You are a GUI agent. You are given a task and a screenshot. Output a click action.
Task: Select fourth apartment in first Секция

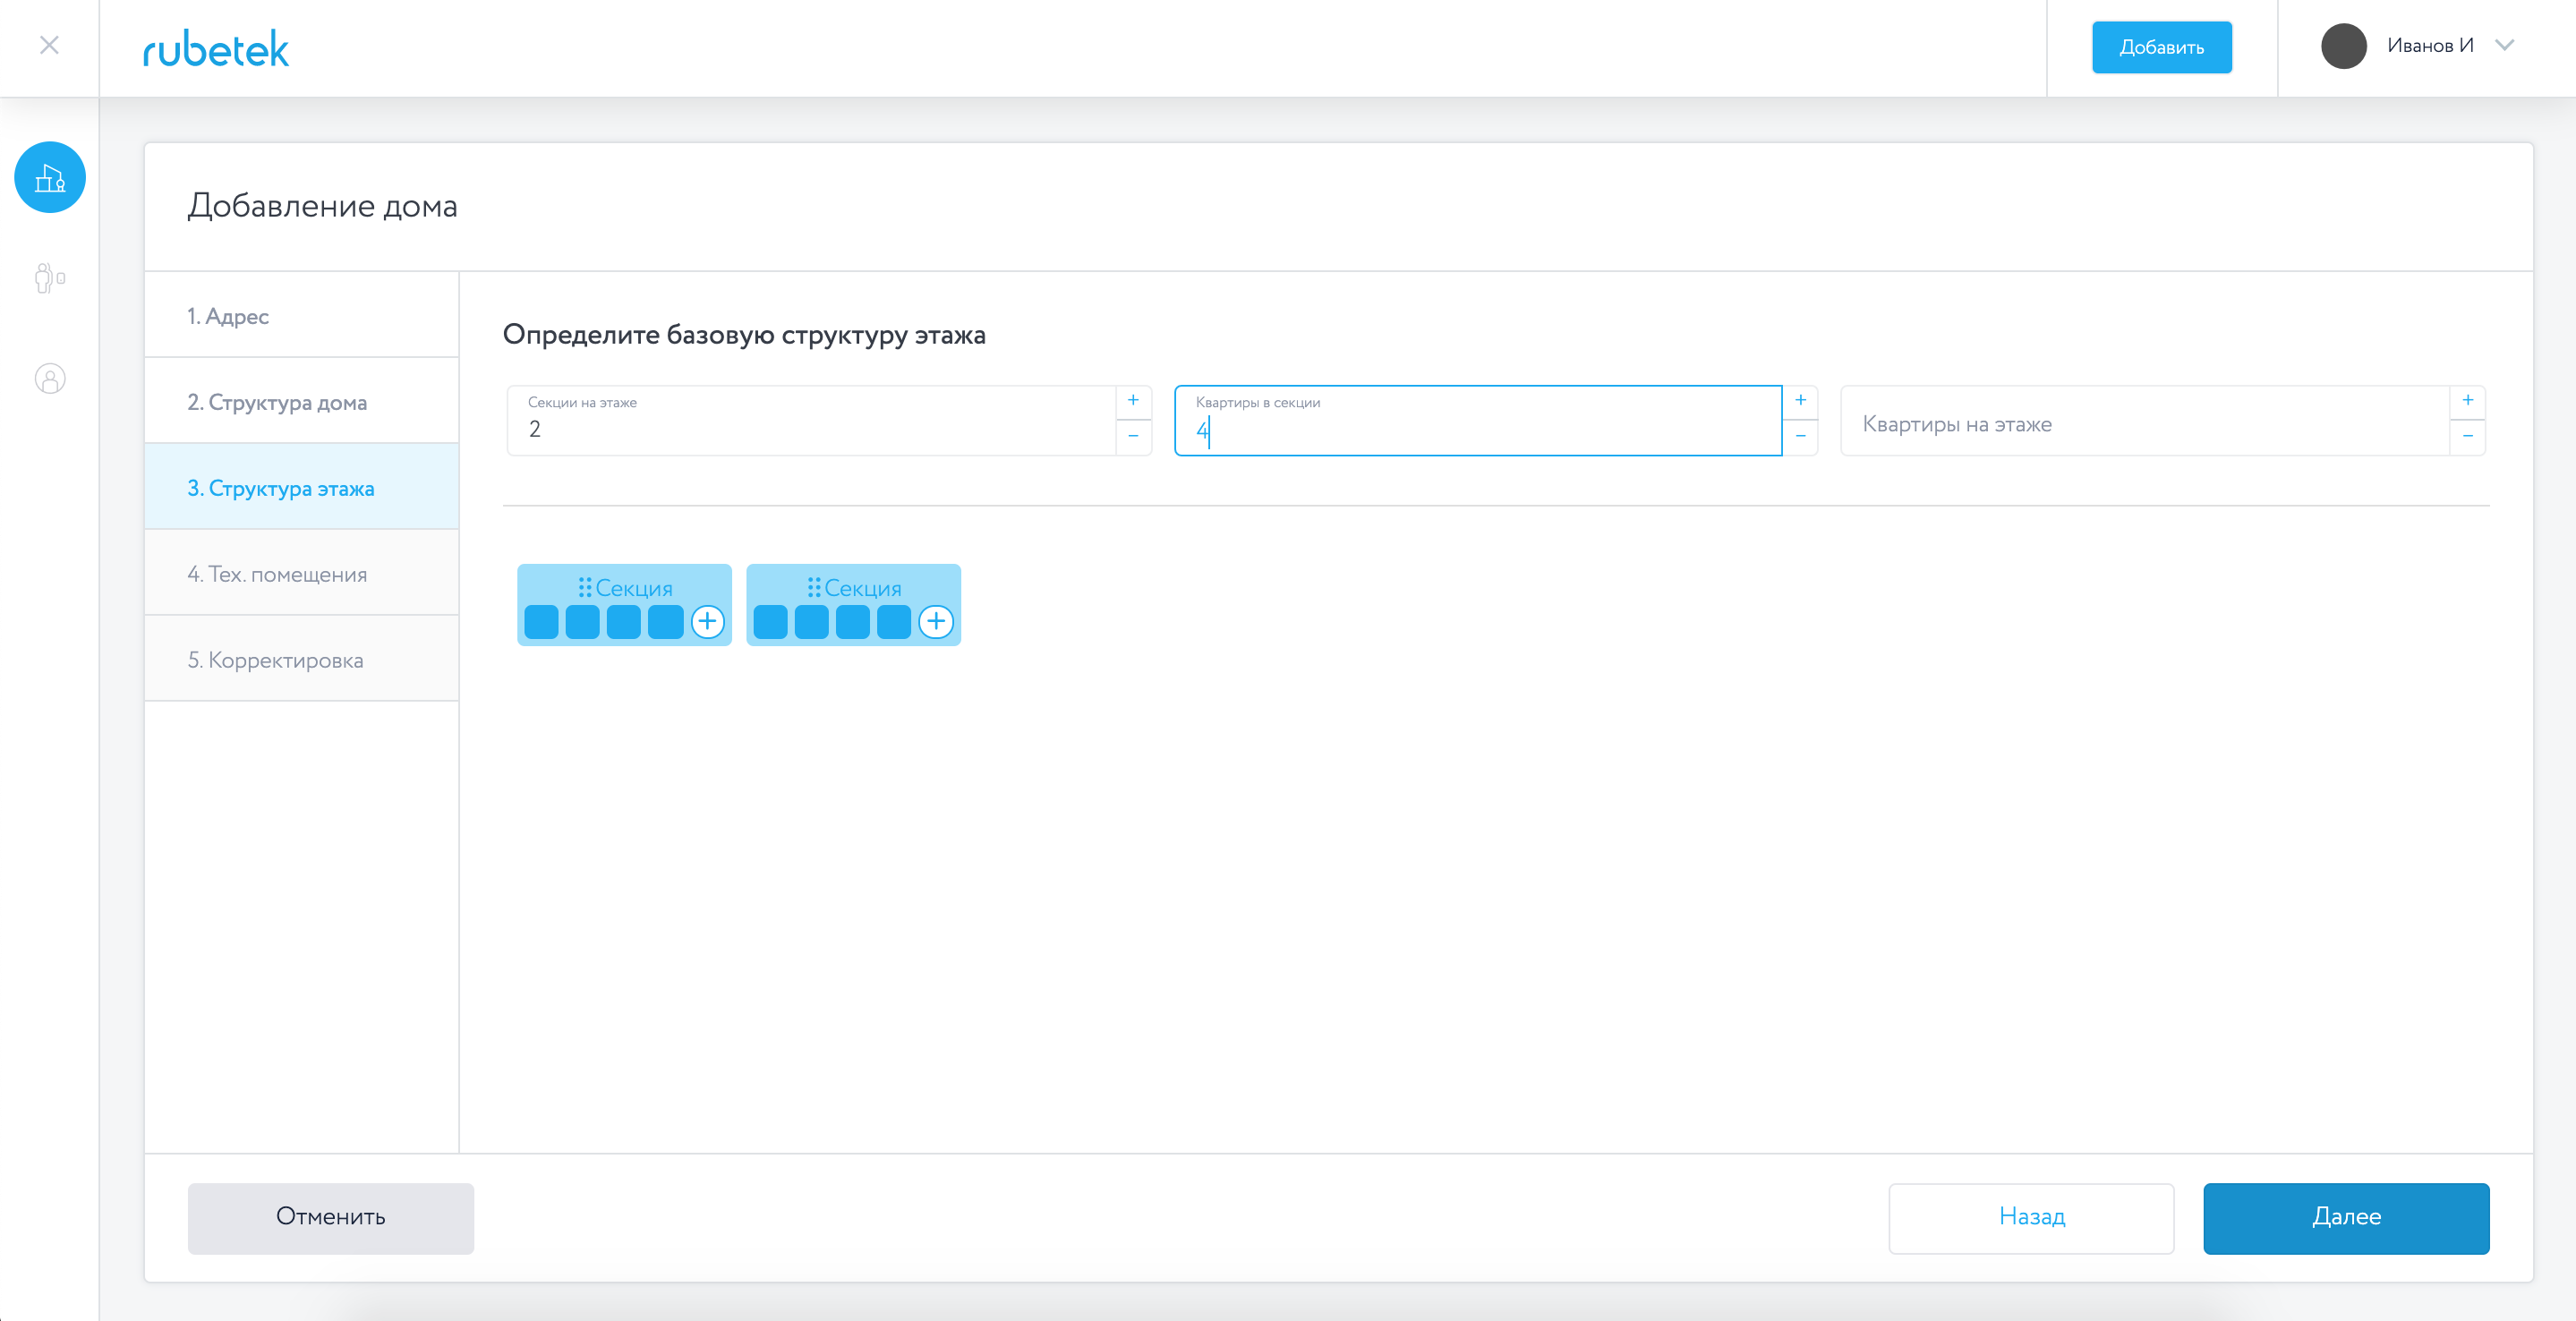tap(665, 622)
